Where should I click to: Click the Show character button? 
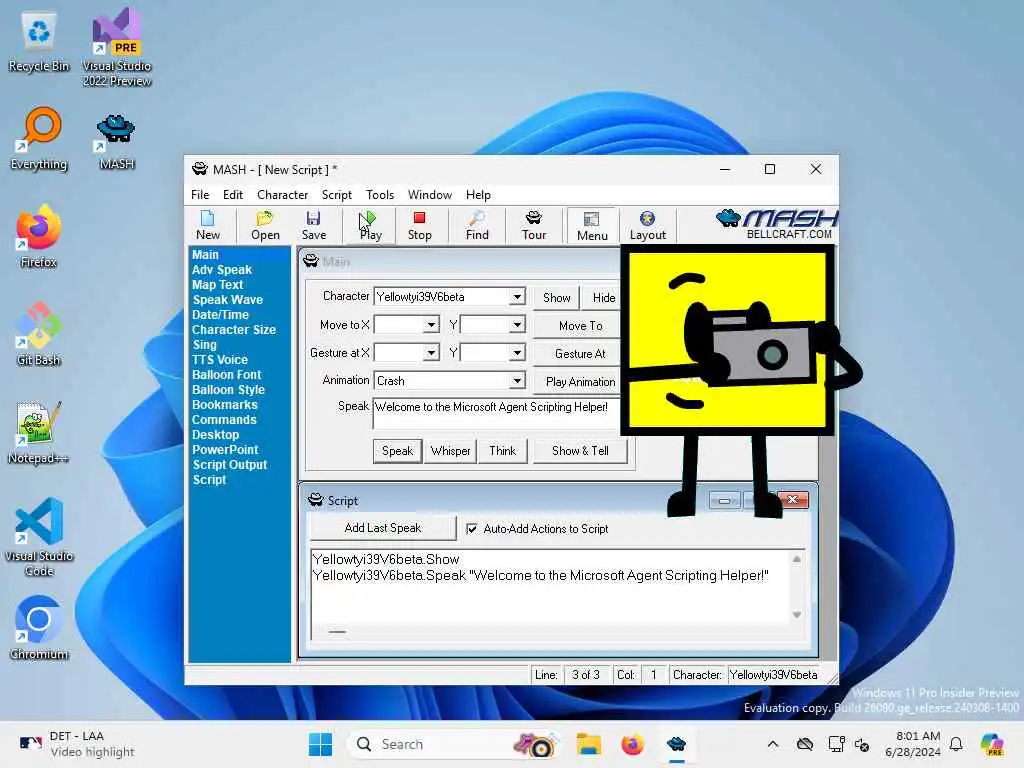point(556,298)
